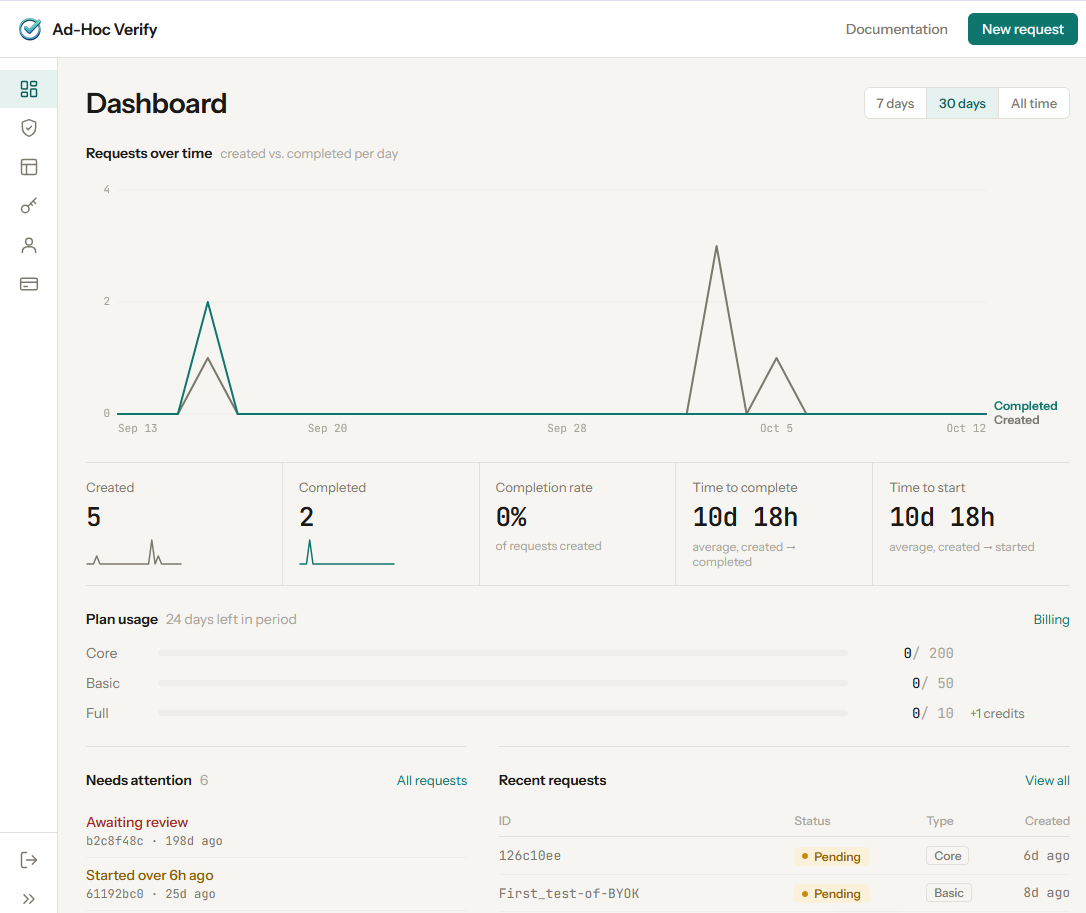1086x913 pixels.
Task: Select the All time range tab
Action: click(x=1033, y=103)
